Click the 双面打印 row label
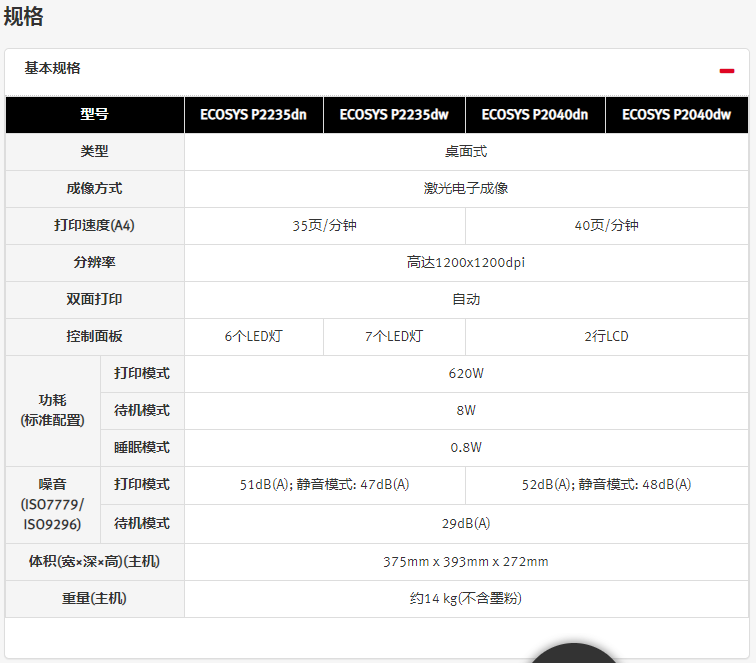This screenshot has width=756, height=663. [x=94, y=299]
